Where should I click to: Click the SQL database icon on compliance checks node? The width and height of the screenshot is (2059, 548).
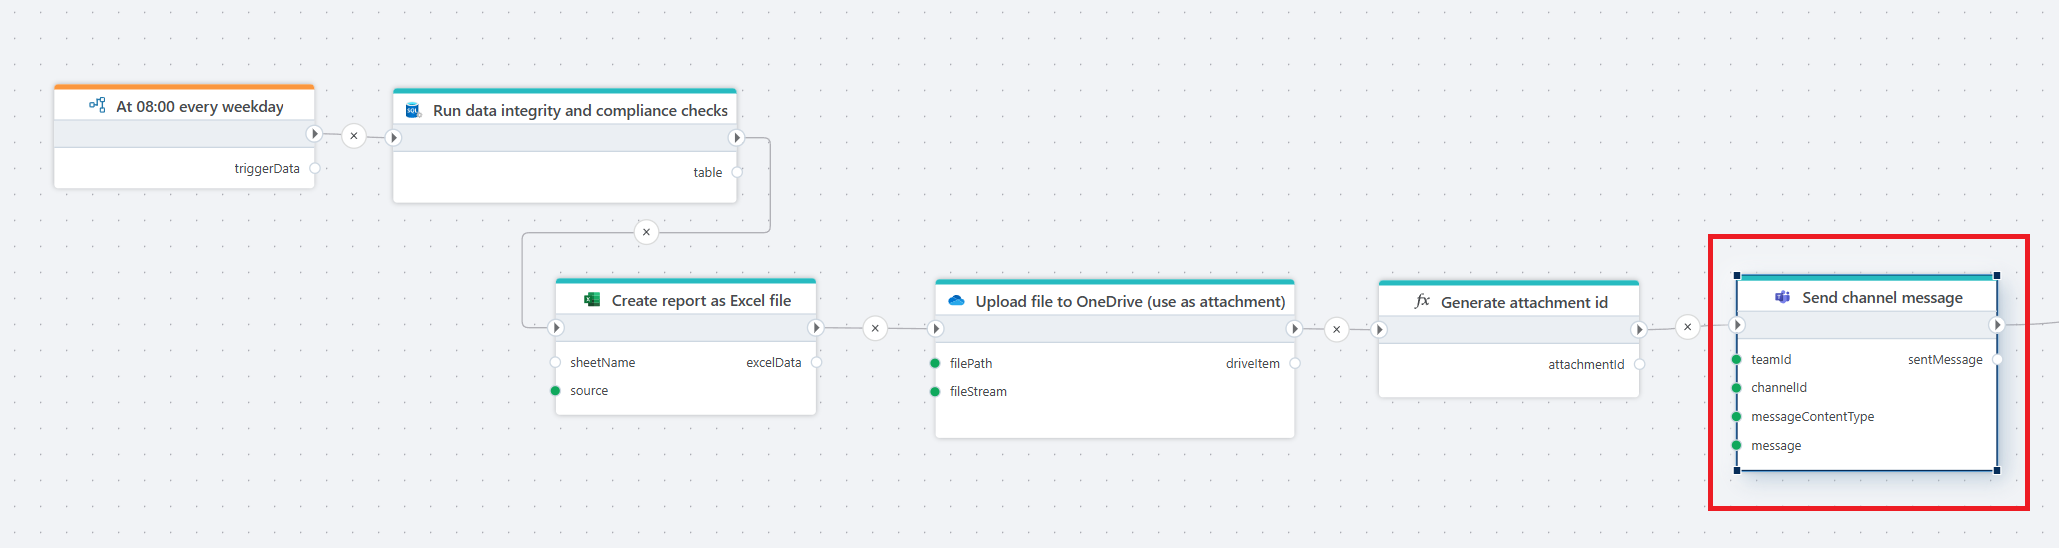point(412,110)
